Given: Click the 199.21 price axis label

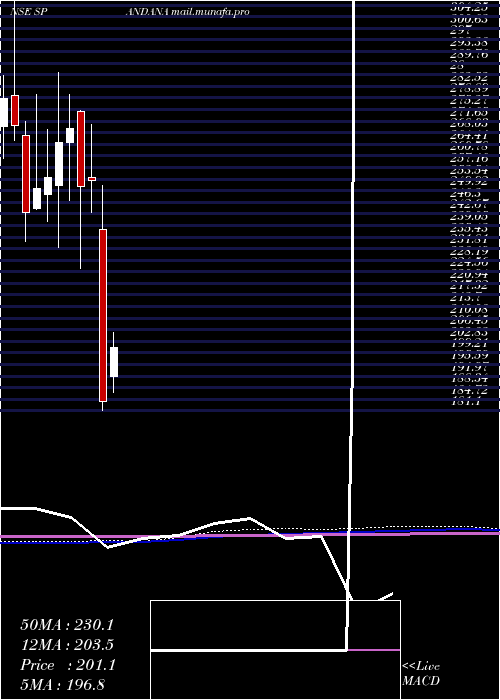Looking at the screenshot, I should pyautogui.click(x=469, y=344).
